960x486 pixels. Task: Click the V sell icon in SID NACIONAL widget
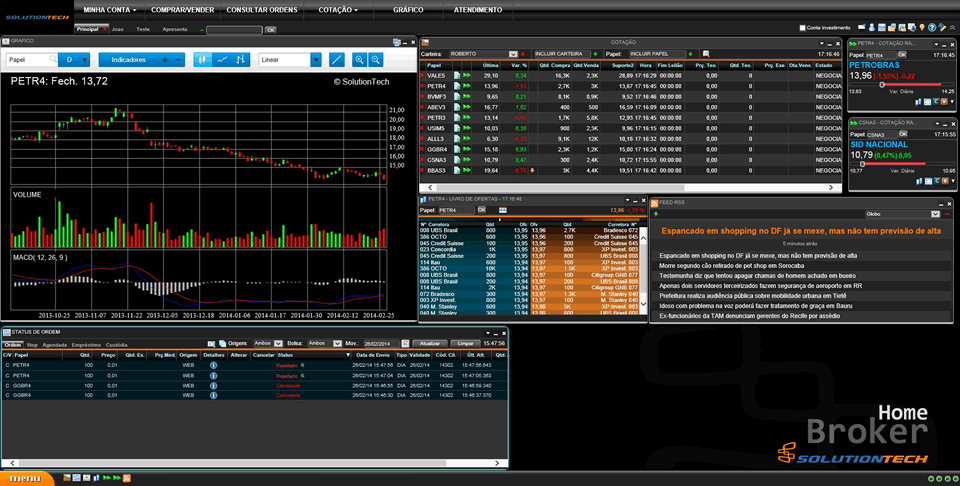(944, 181)
